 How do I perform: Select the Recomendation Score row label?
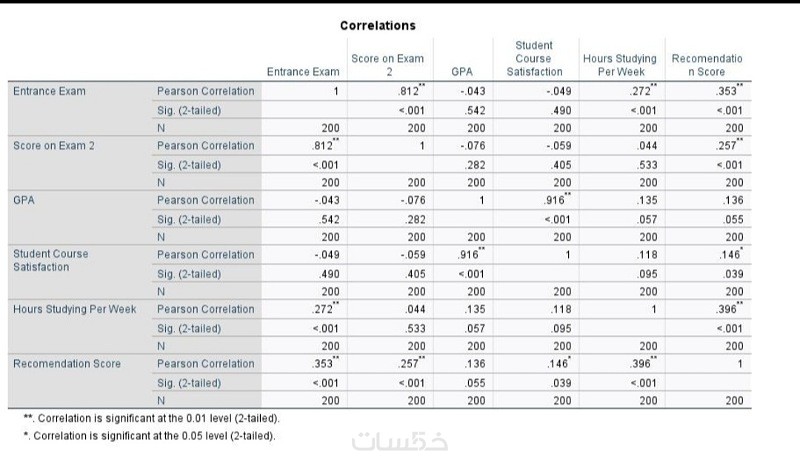coord(67,364)
